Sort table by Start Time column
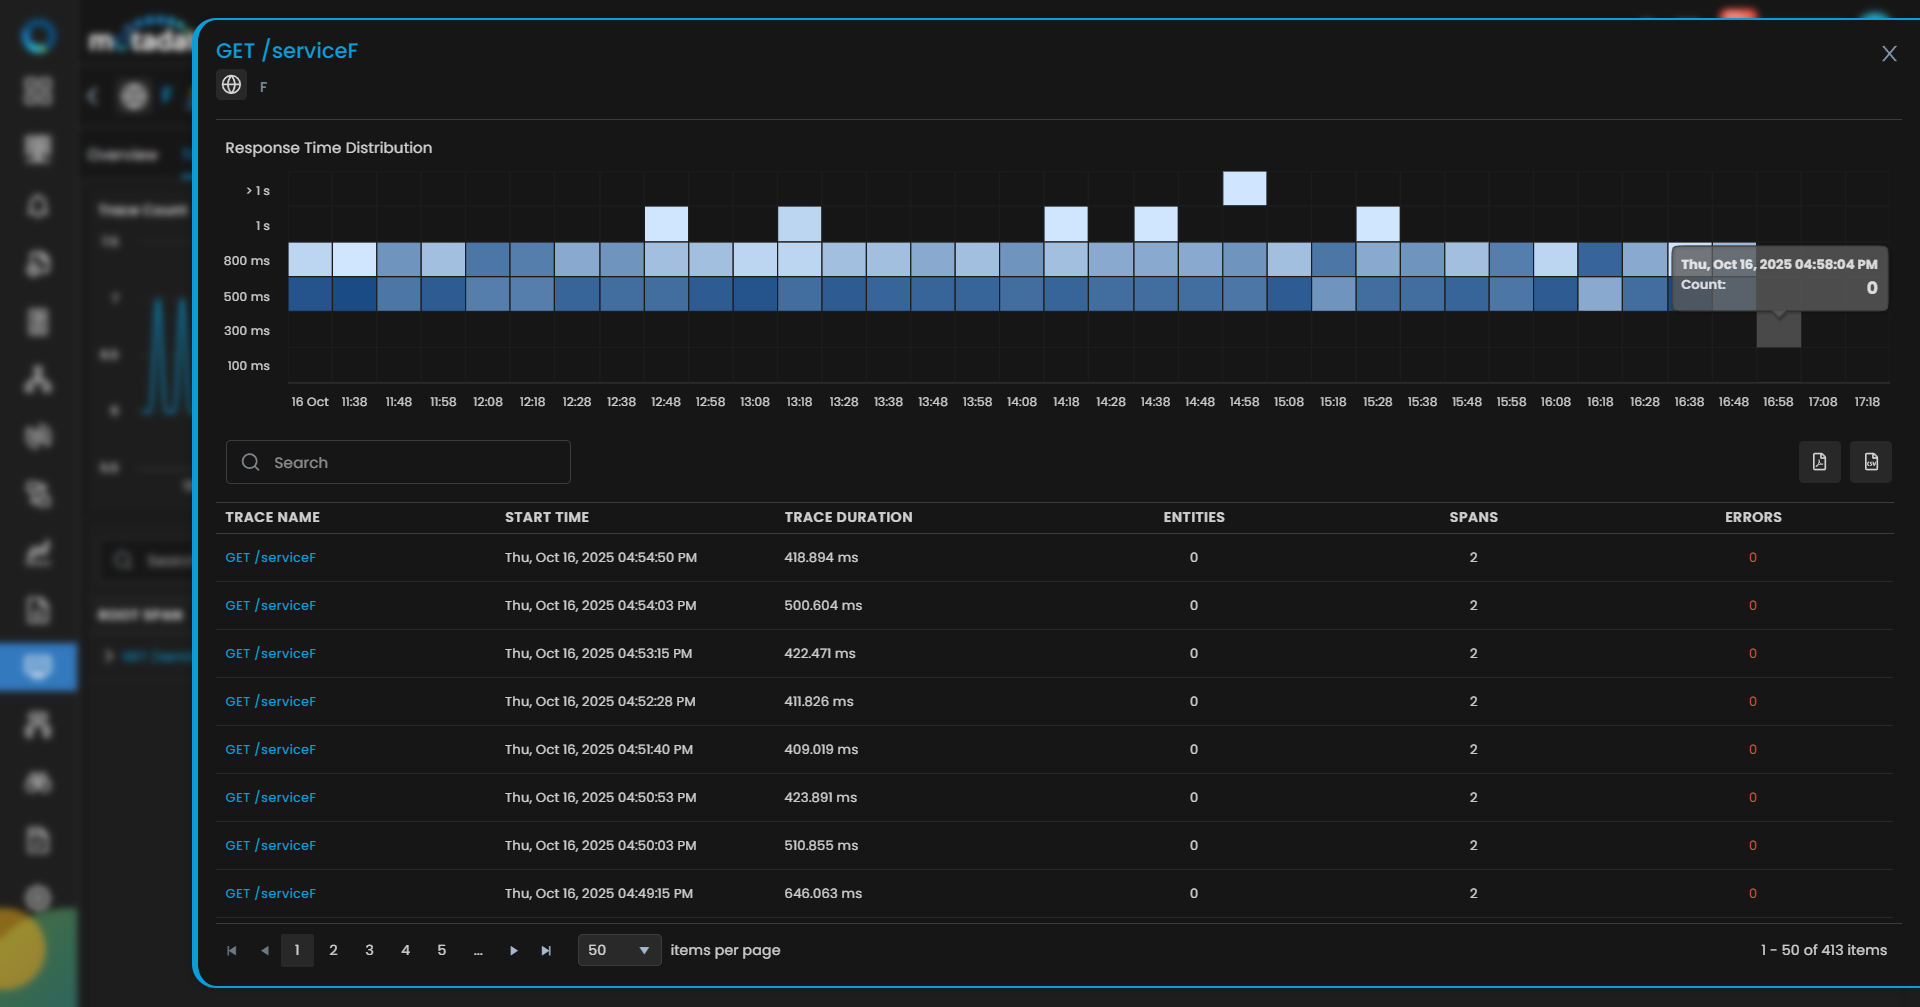The image size is (1920, 1007). (x=546, y=517)
